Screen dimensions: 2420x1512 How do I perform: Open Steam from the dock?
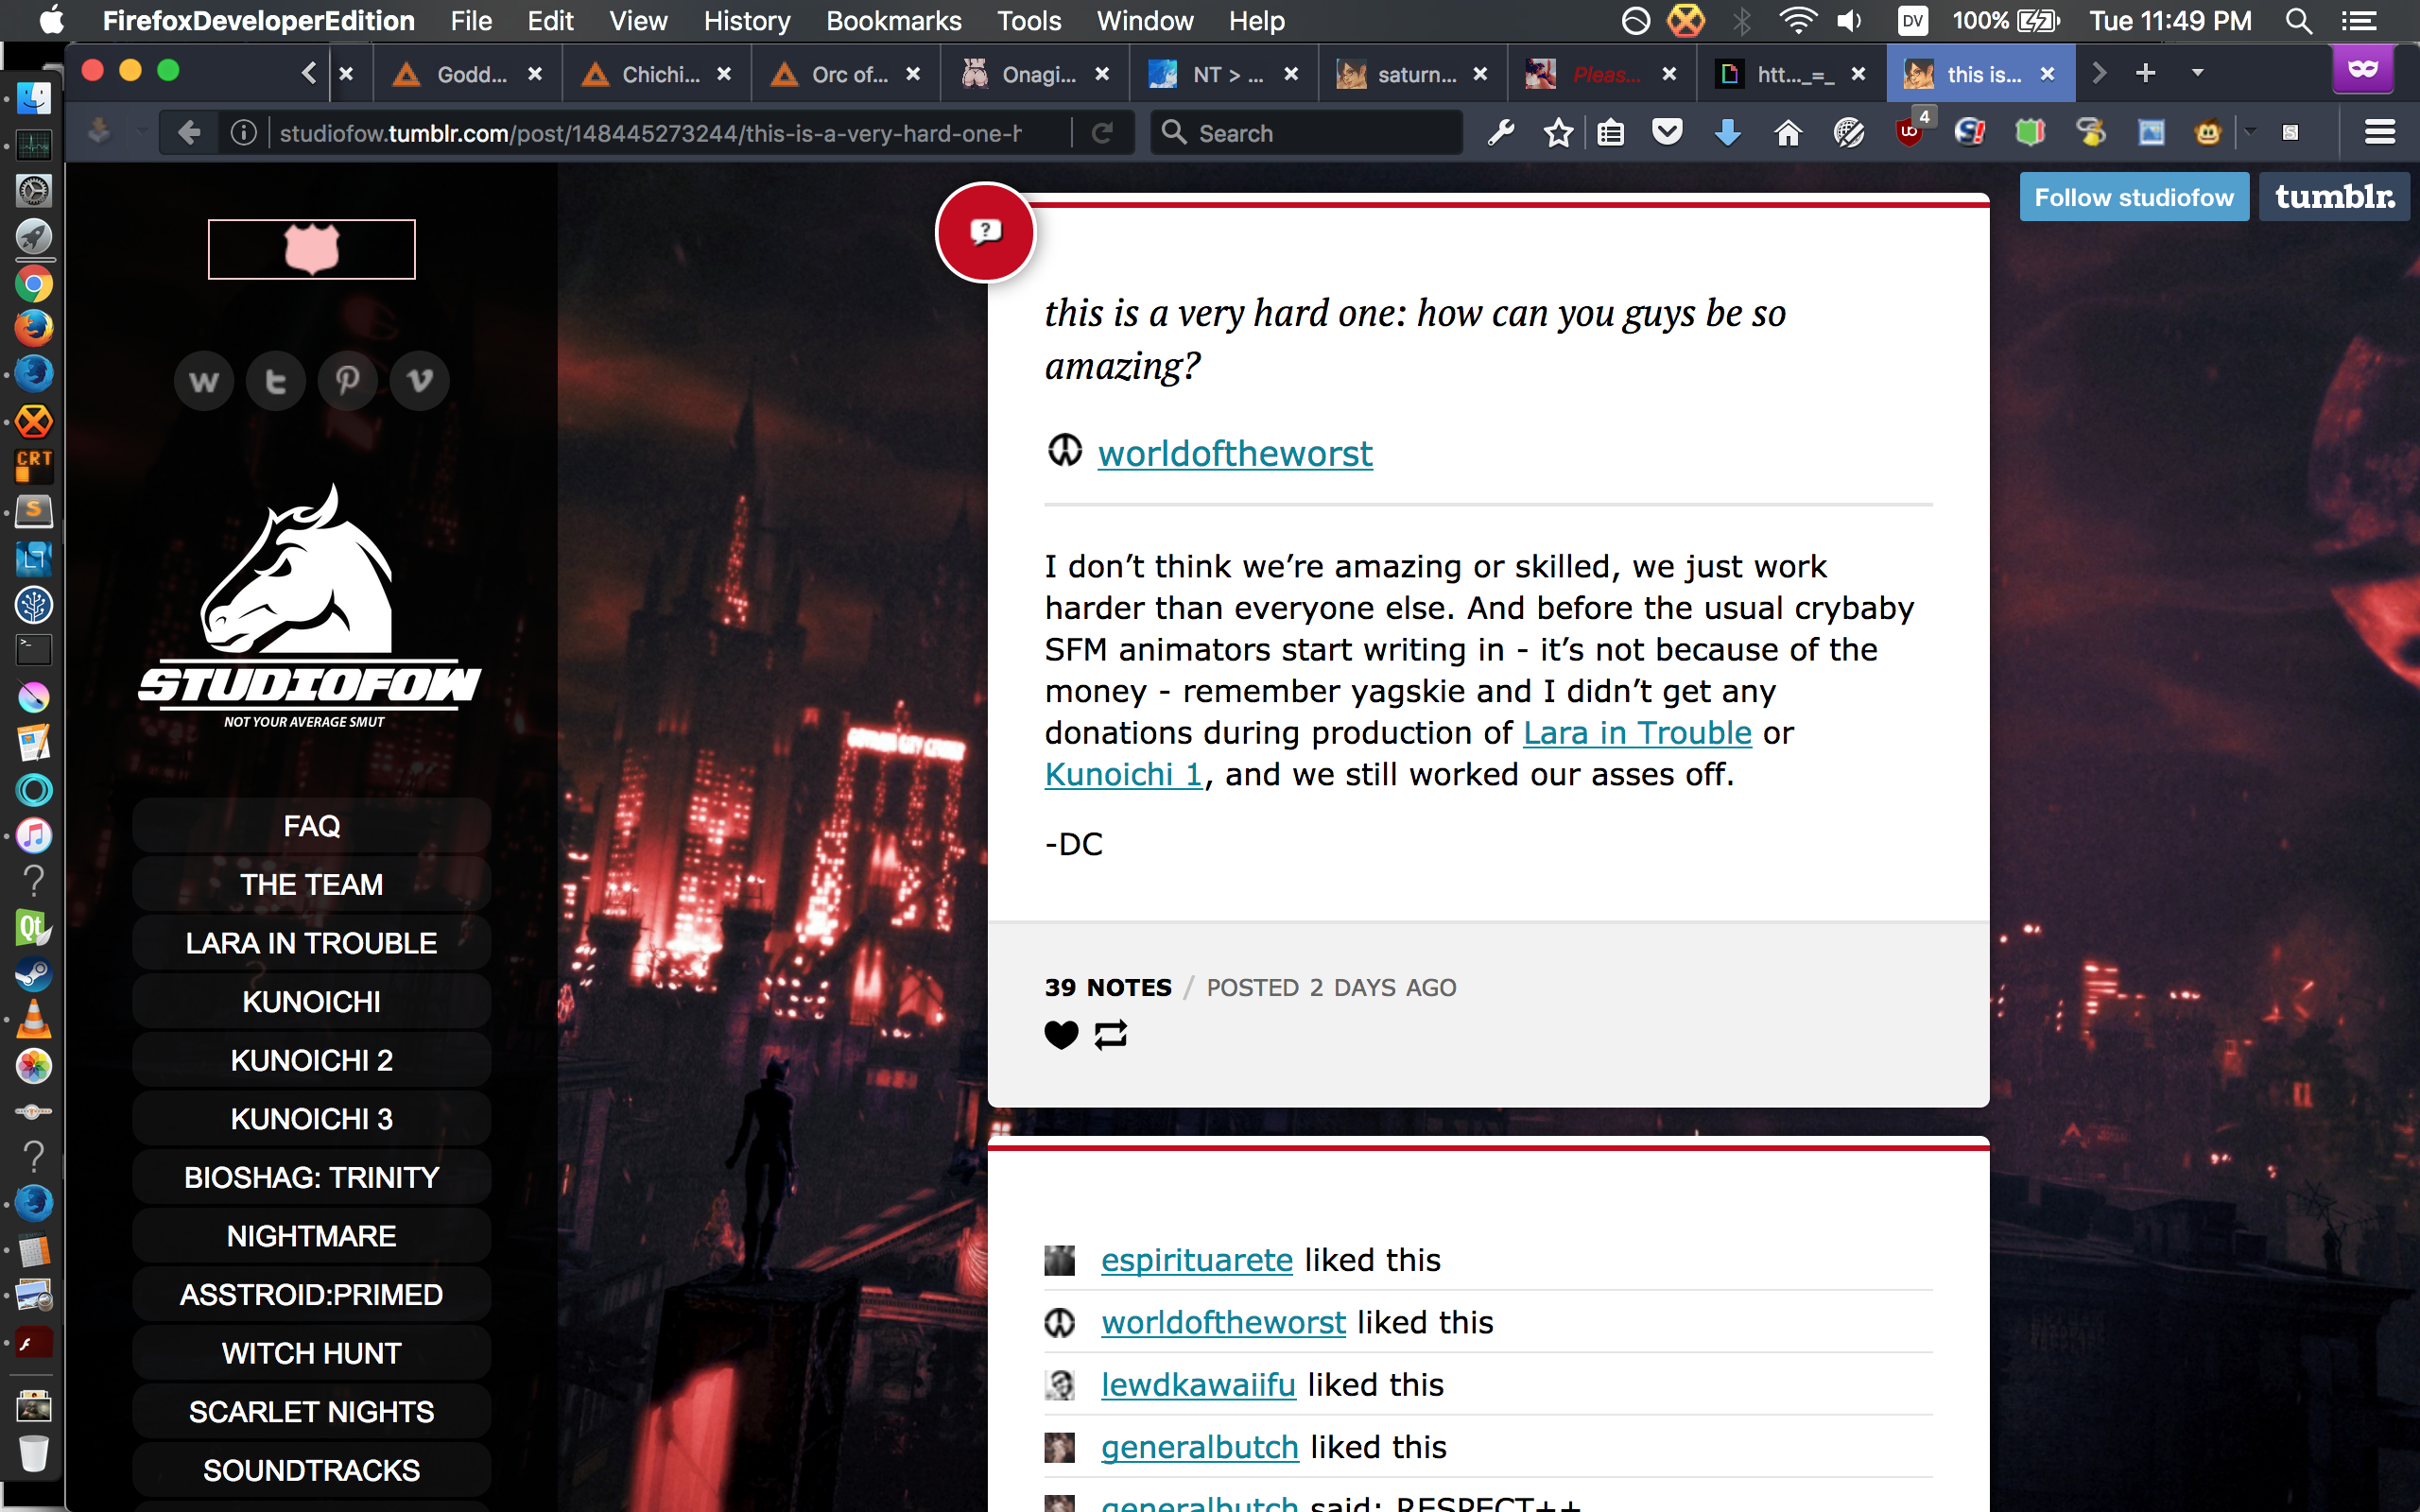pos(33,974)
